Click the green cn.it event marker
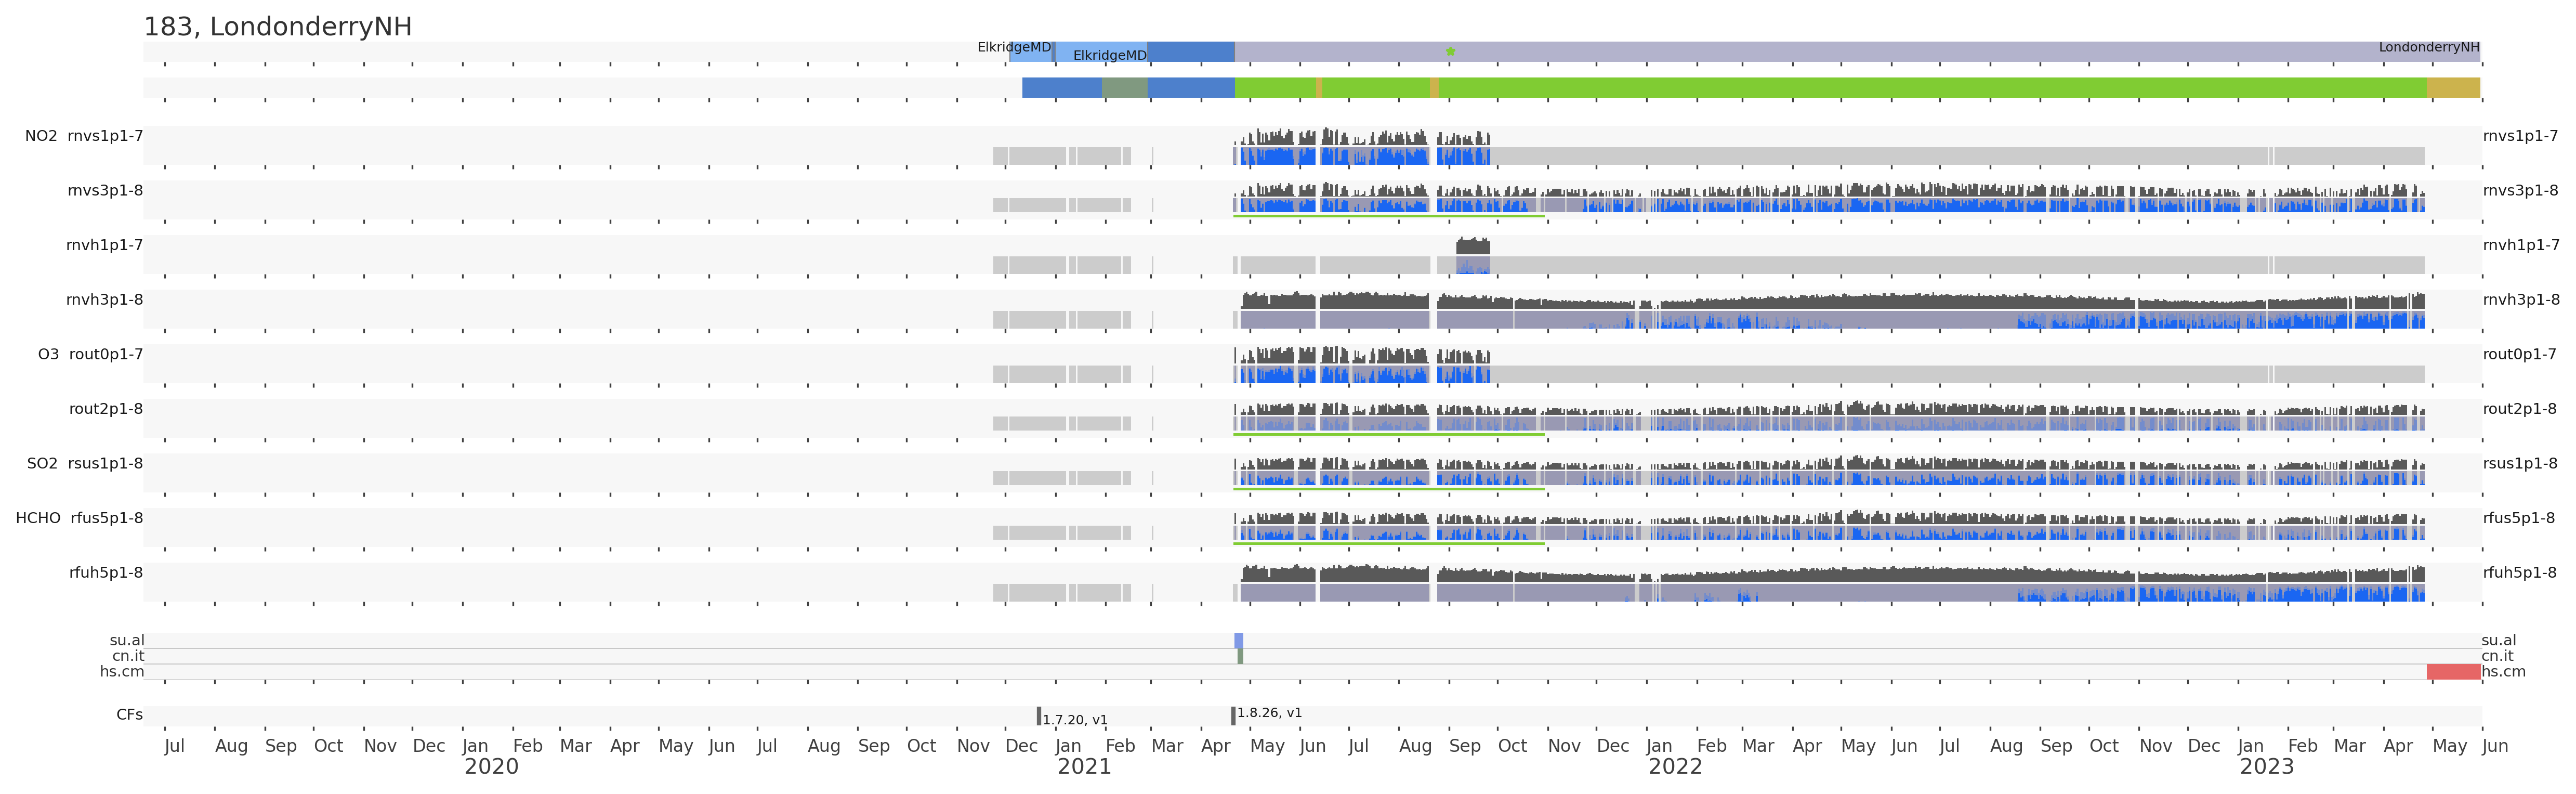Image resolution: width=2576 pixels, height=794 pixels. point(1240,656)
